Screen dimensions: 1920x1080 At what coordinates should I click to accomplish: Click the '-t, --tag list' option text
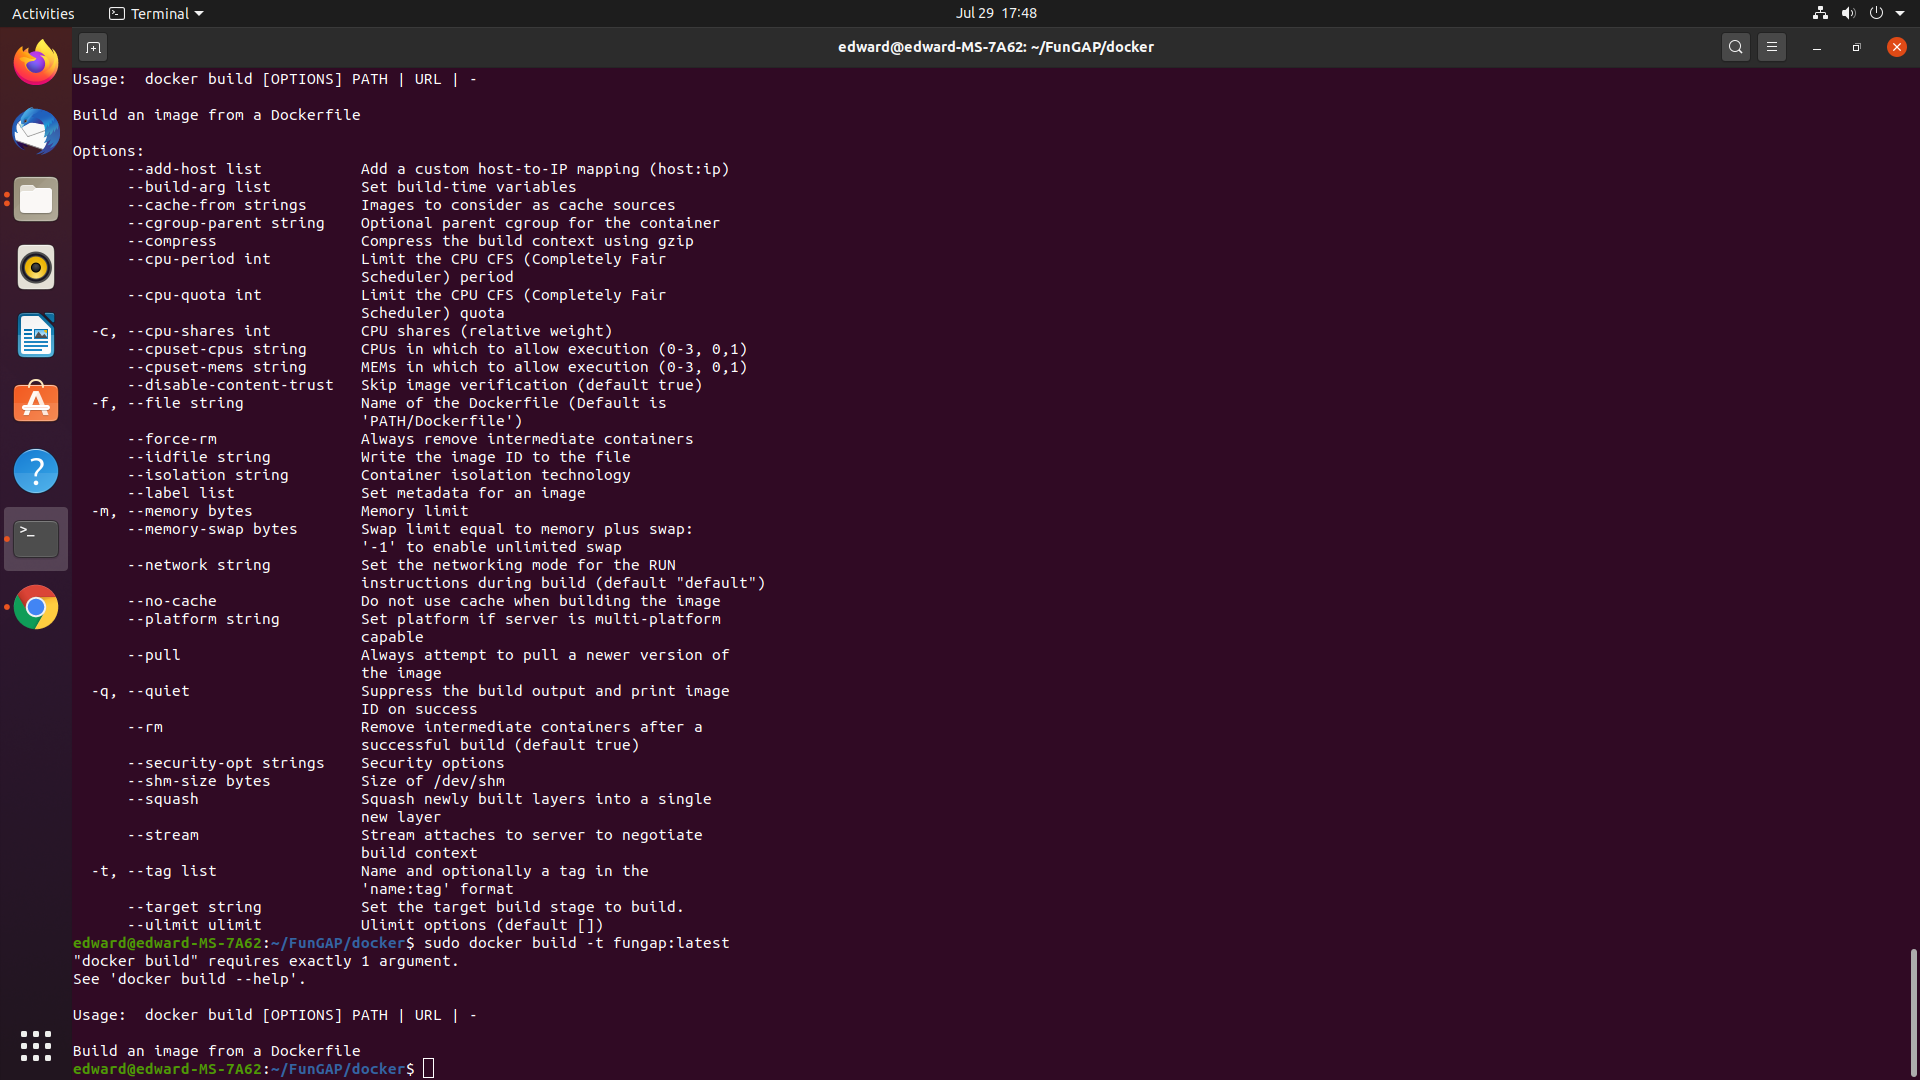(x=154, y=871)
